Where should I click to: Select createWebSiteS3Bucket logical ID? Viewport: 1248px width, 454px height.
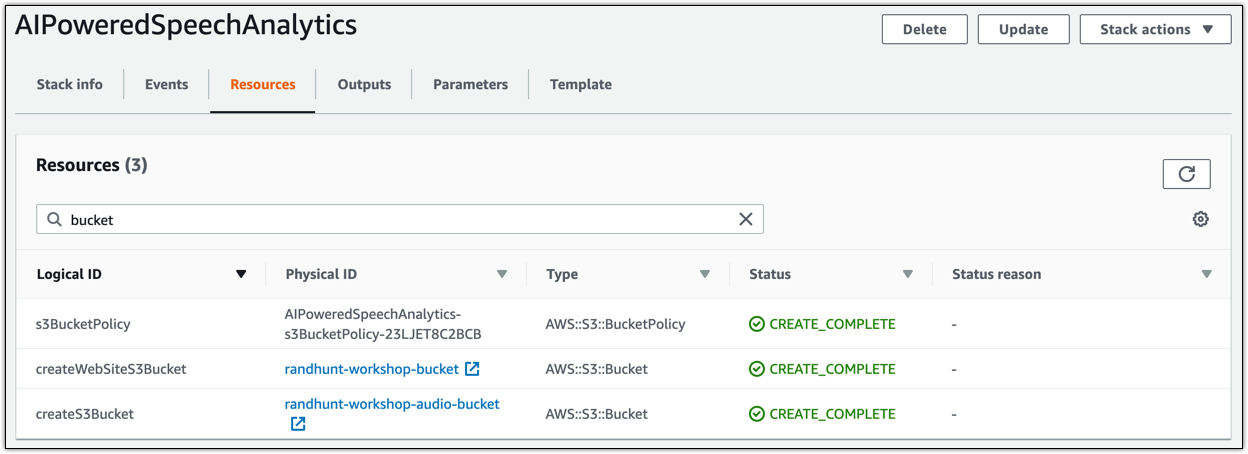point(111,369)
